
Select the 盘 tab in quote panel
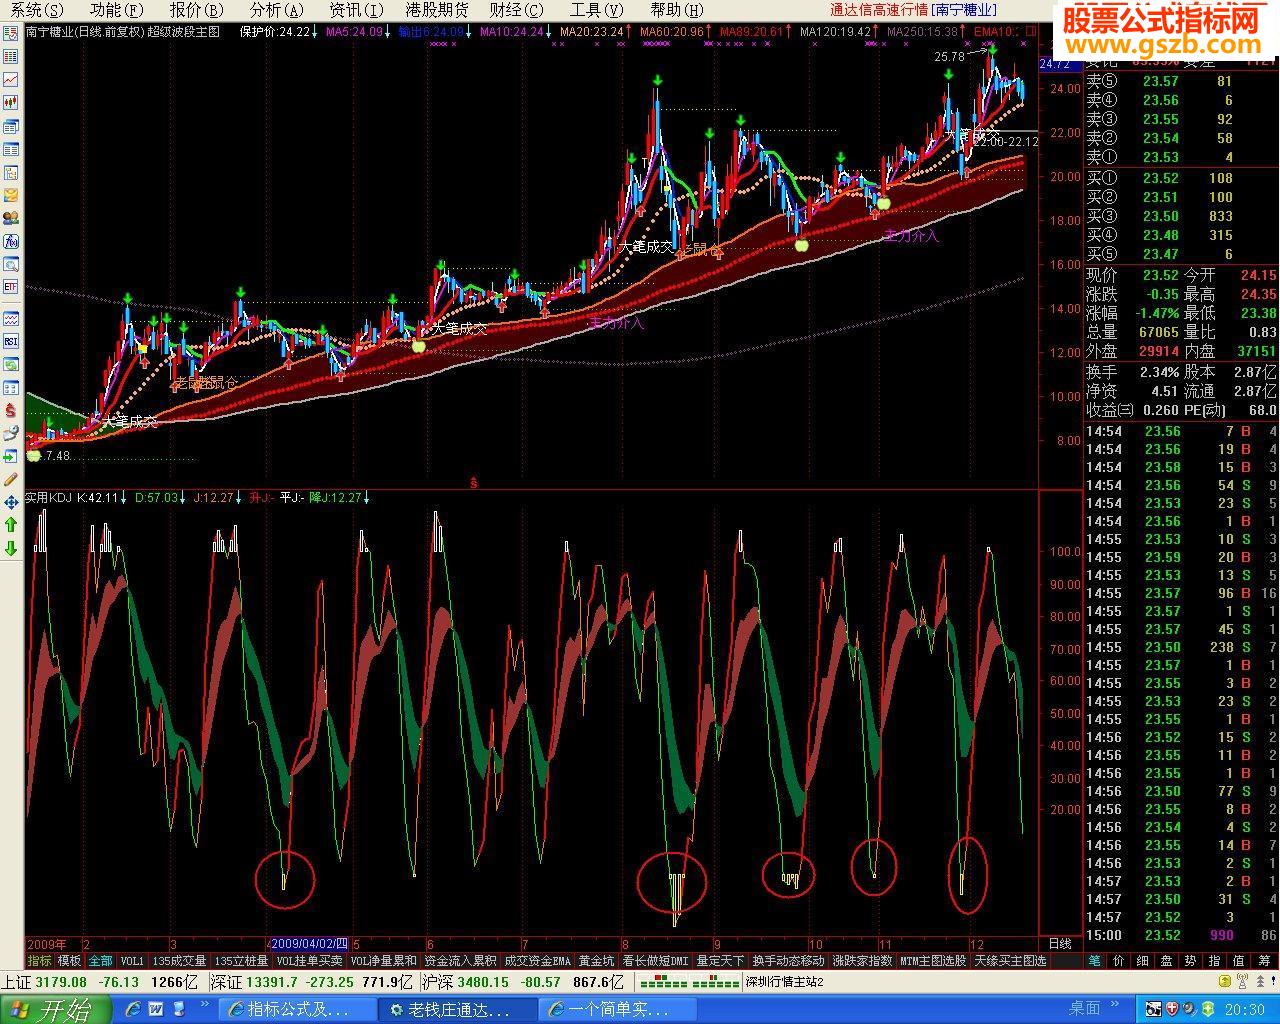pyautogui.click(x=1166, y=960)
